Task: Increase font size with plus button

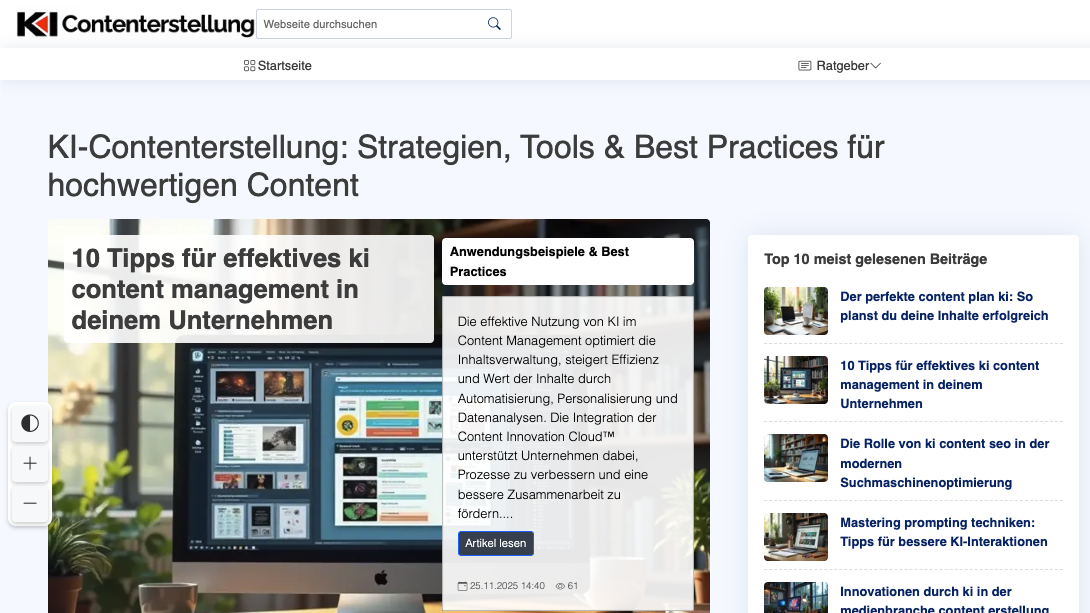Action: tap(30, 463)
